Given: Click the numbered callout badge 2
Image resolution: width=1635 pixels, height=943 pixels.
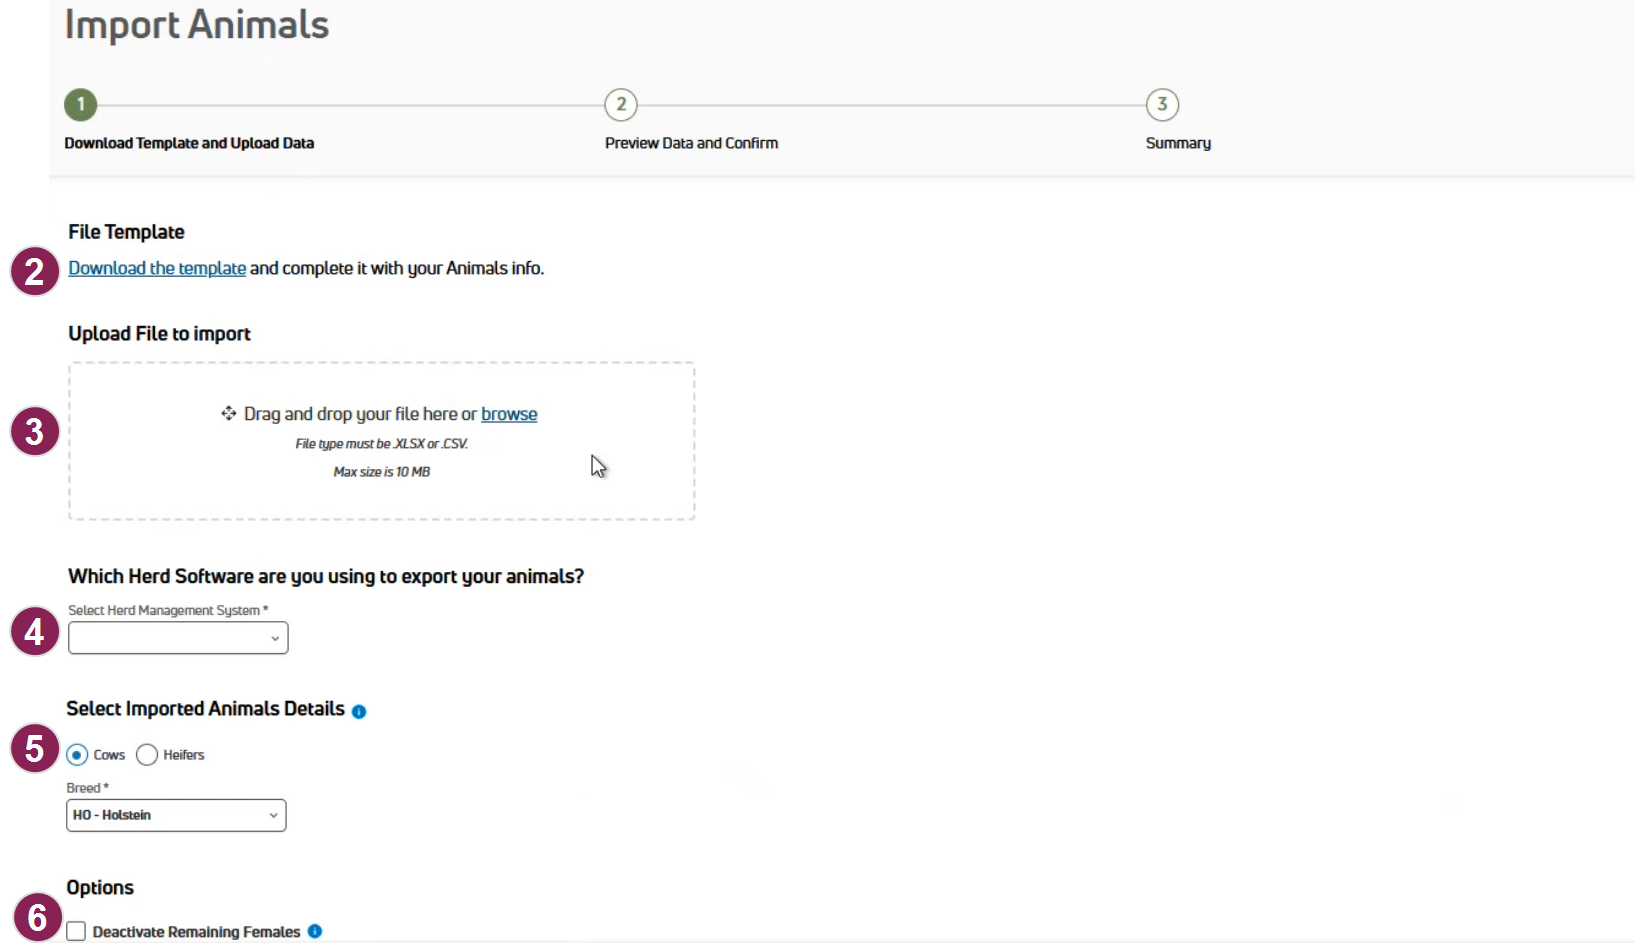Looking at the screenshot, I should (35, 271).
